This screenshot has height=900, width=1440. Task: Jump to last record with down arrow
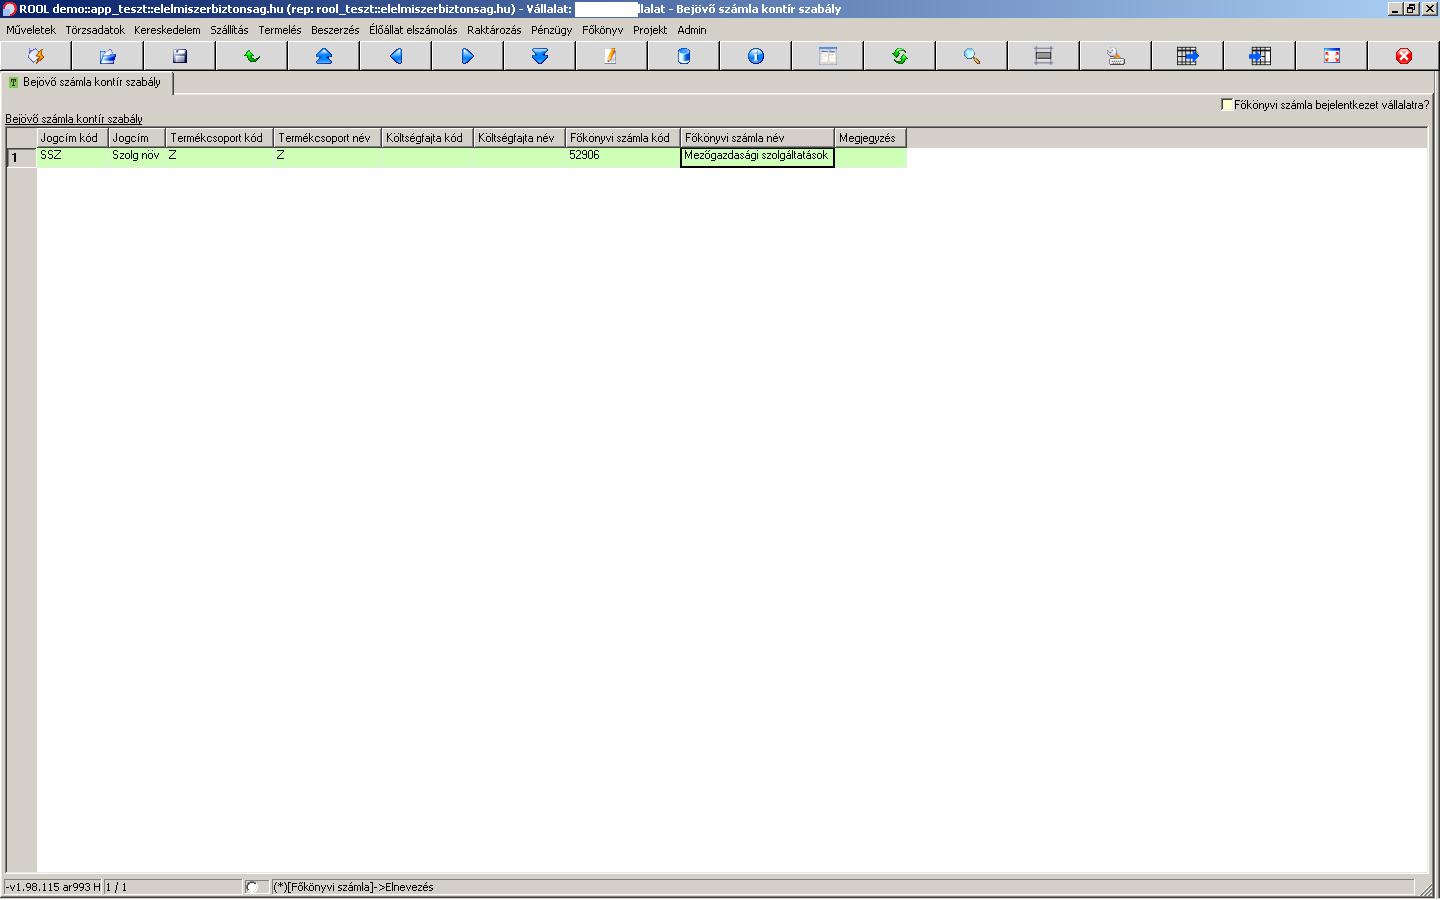coord(540,56)
